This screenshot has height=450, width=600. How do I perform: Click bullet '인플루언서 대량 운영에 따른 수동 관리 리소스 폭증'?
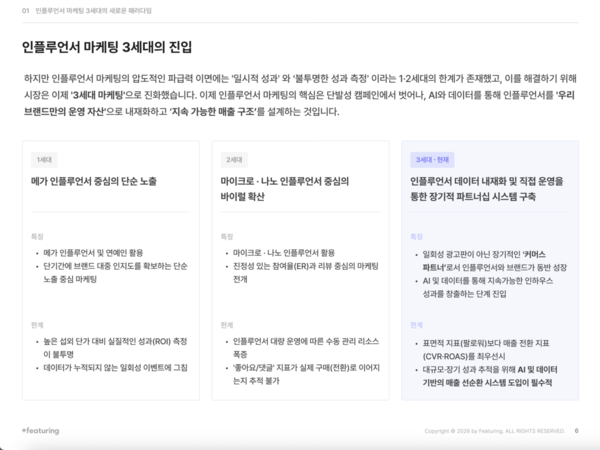click(306, 347)
